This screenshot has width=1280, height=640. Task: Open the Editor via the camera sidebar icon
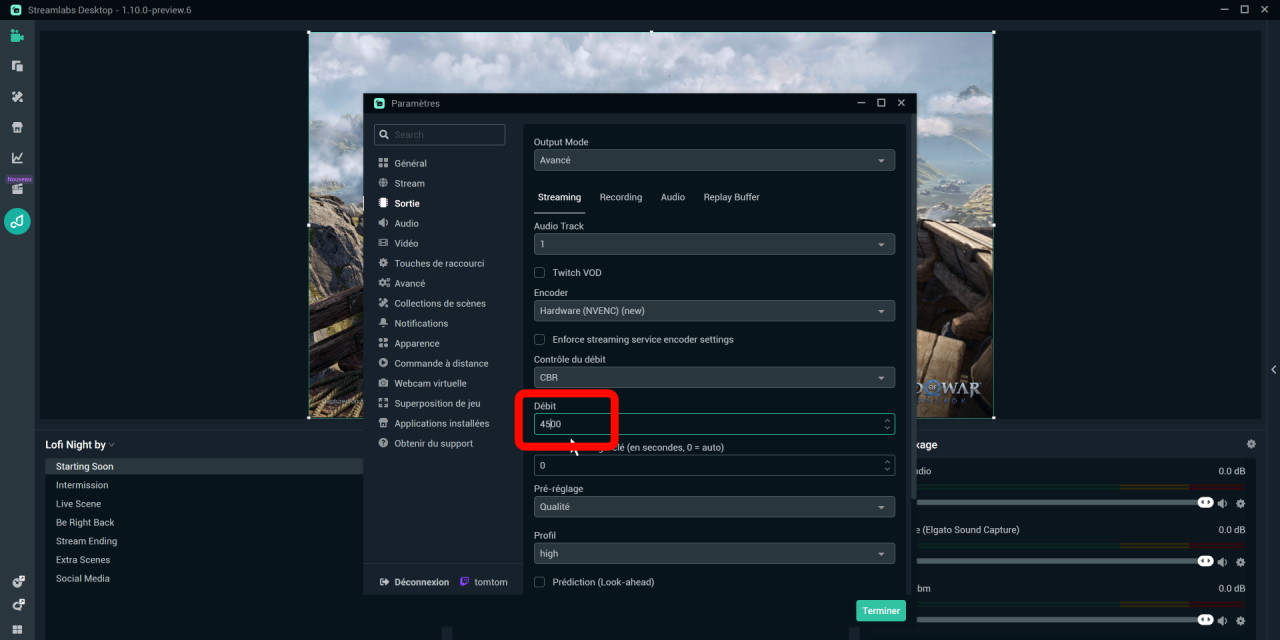(17, 36)
